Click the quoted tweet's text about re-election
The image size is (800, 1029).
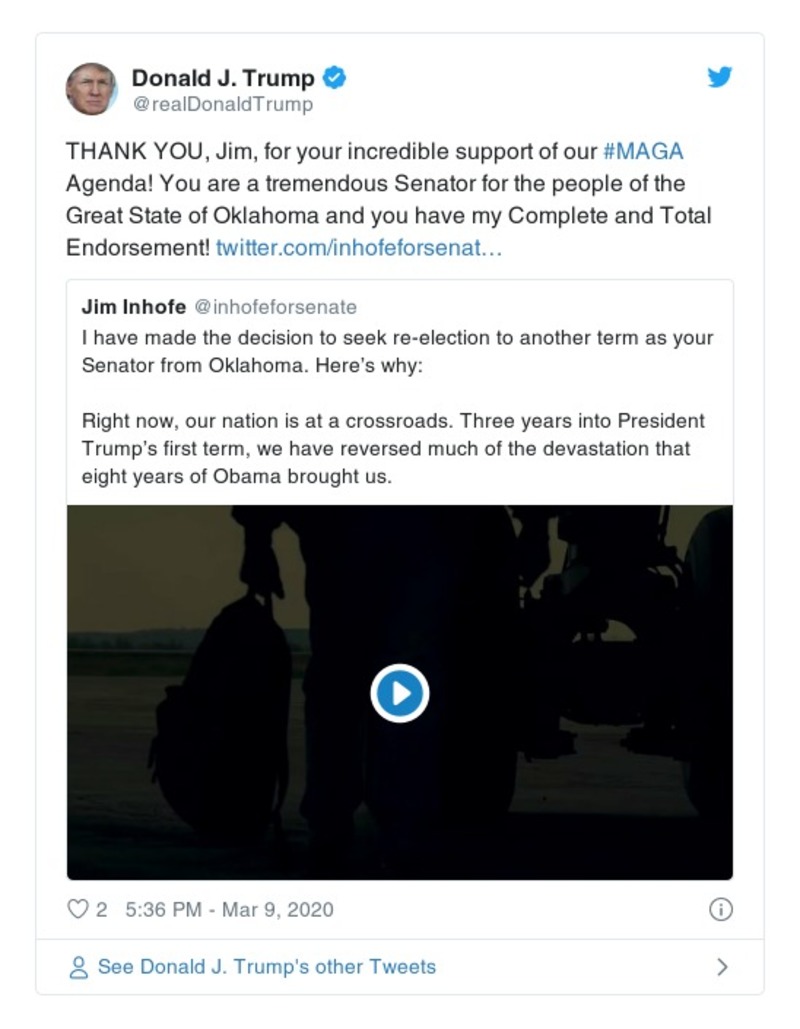[398, 350]
